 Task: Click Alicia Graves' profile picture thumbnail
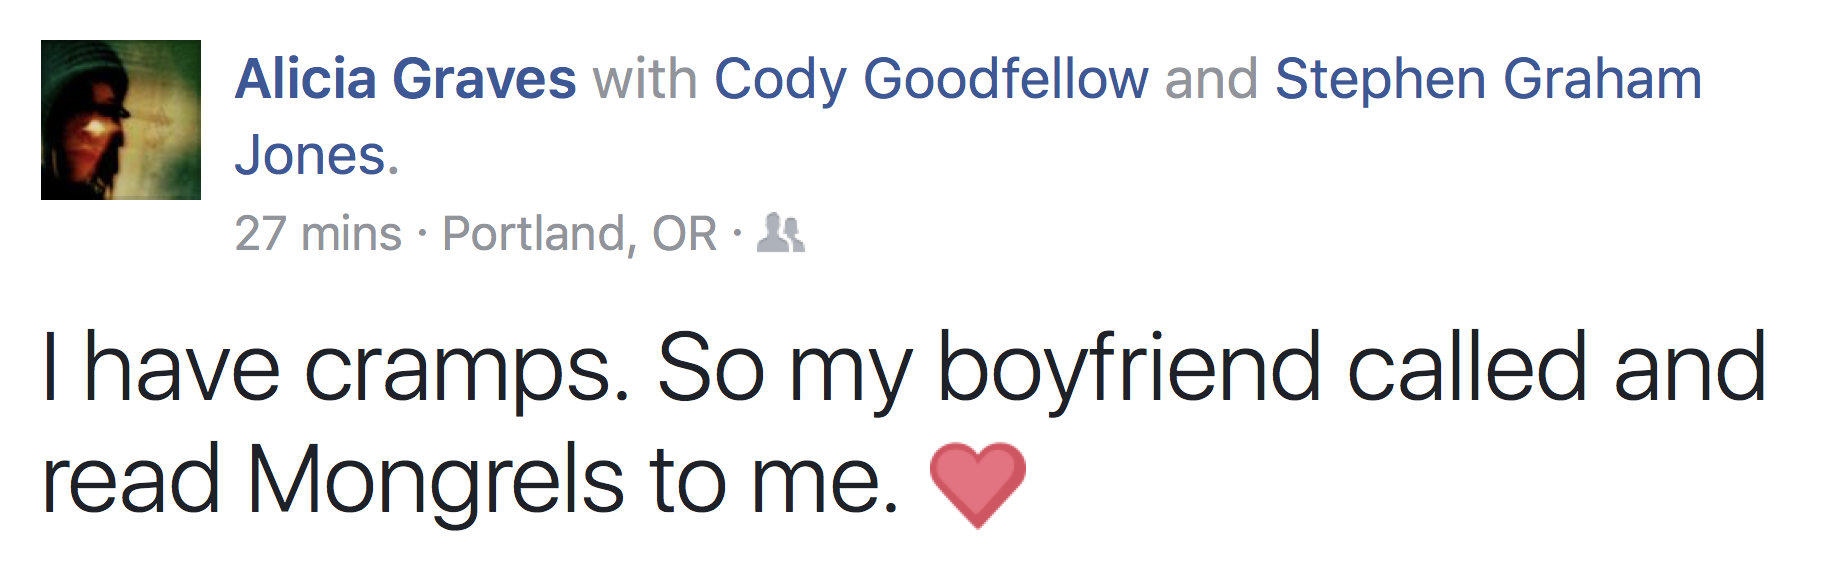120,120
